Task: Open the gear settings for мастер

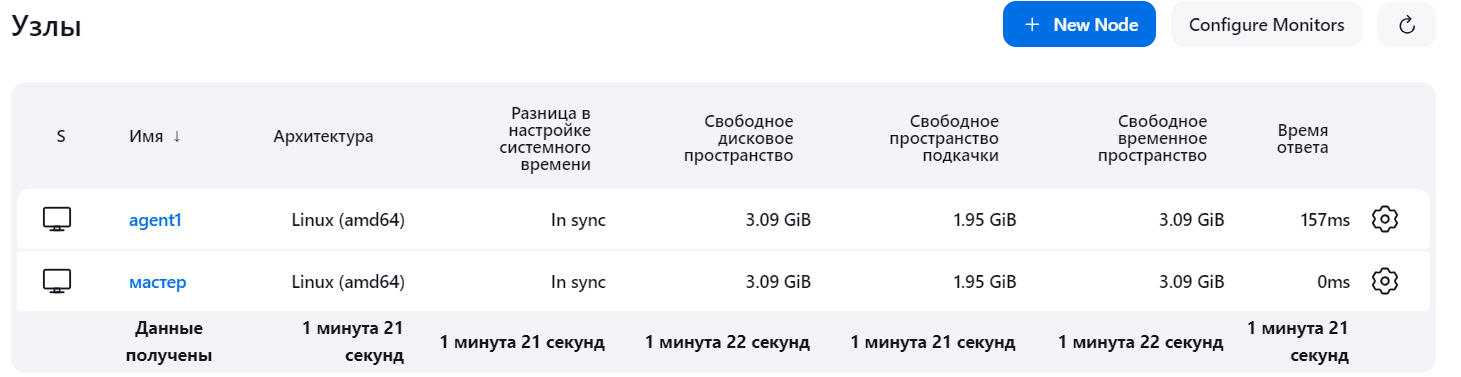Action: (1384, 282)
